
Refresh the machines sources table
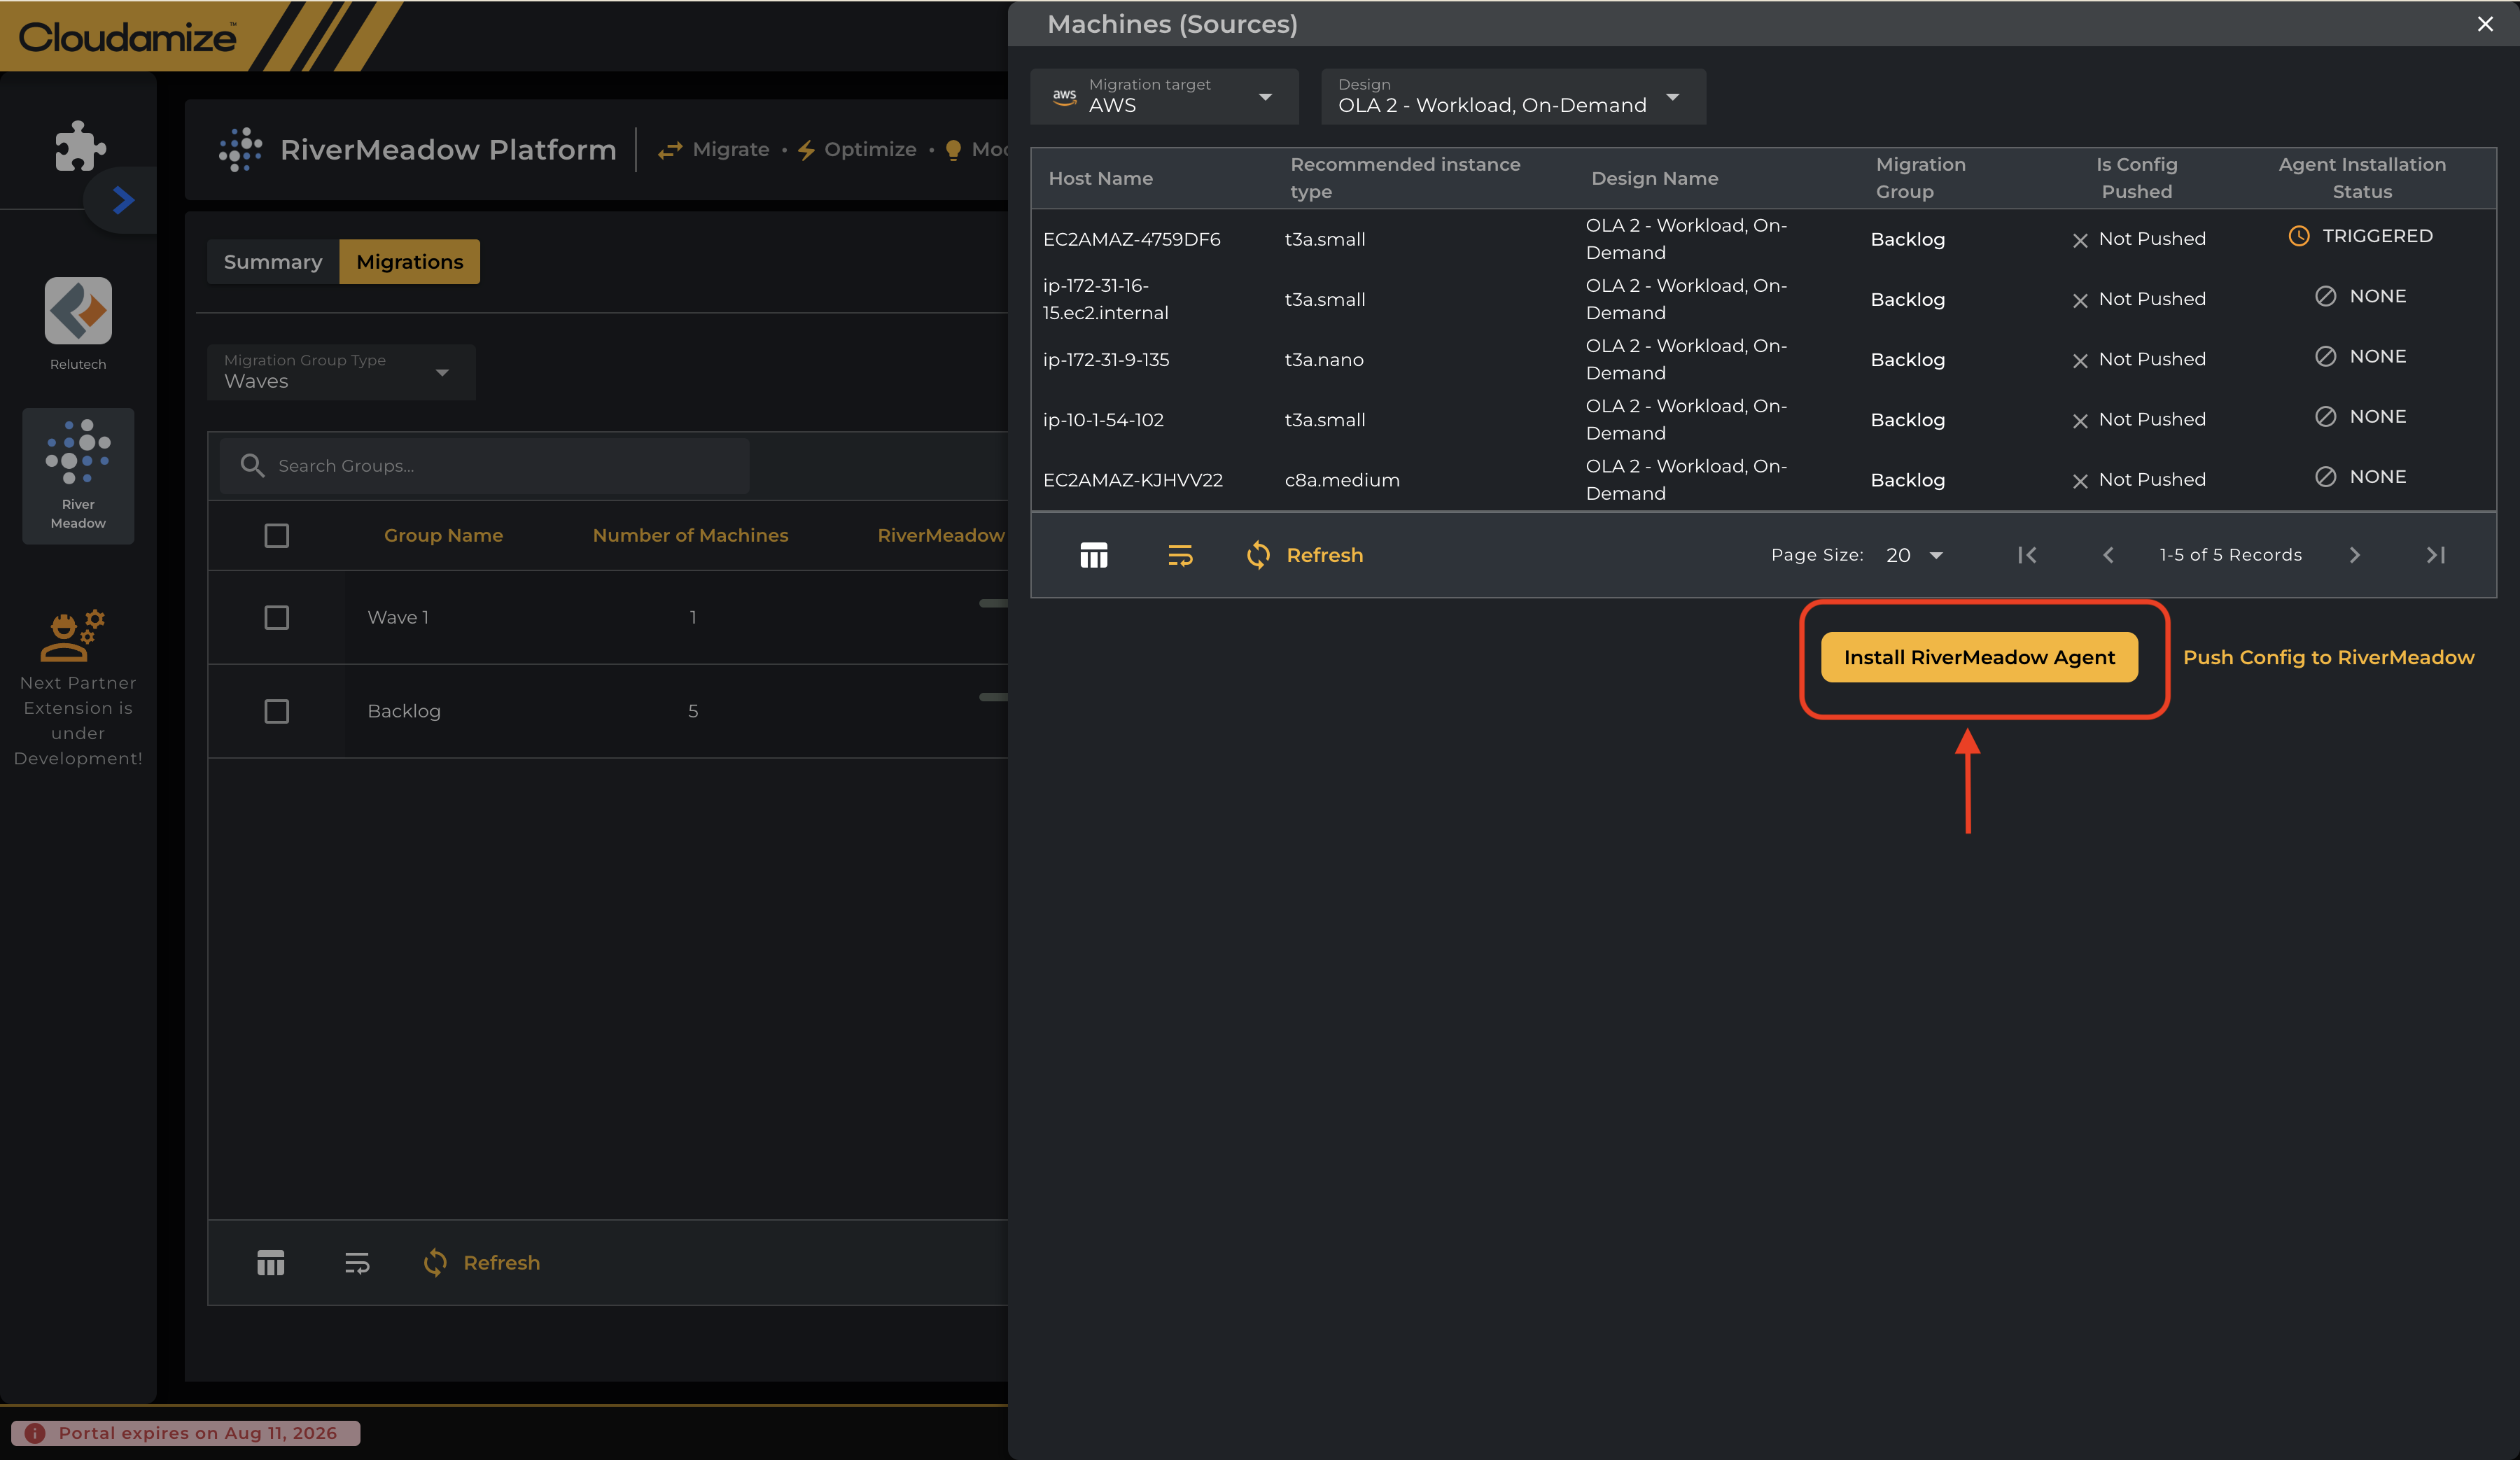coord(1305,555)
